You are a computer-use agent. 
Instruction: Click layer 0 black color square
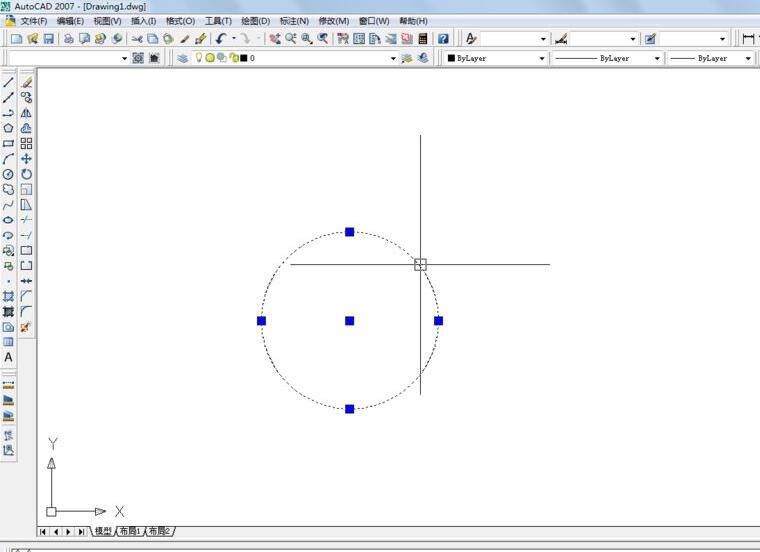click(244, 58)
